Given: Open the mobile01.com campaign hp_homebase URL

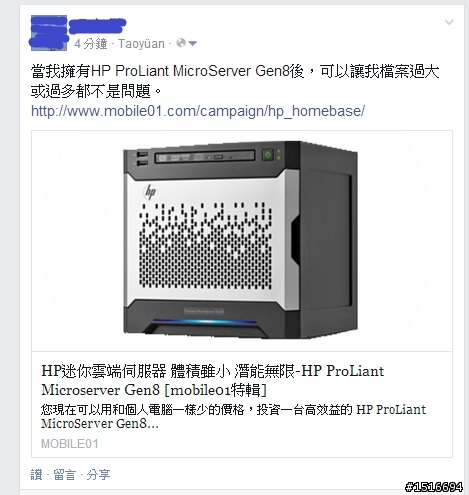Looking at the screenshot, I should coord(198,111).
